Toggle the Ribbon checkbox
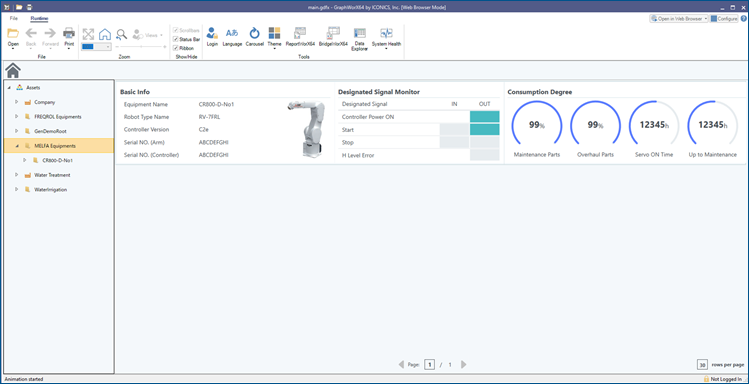The width and height of the screenshot is (749, 384). point(175,48)
